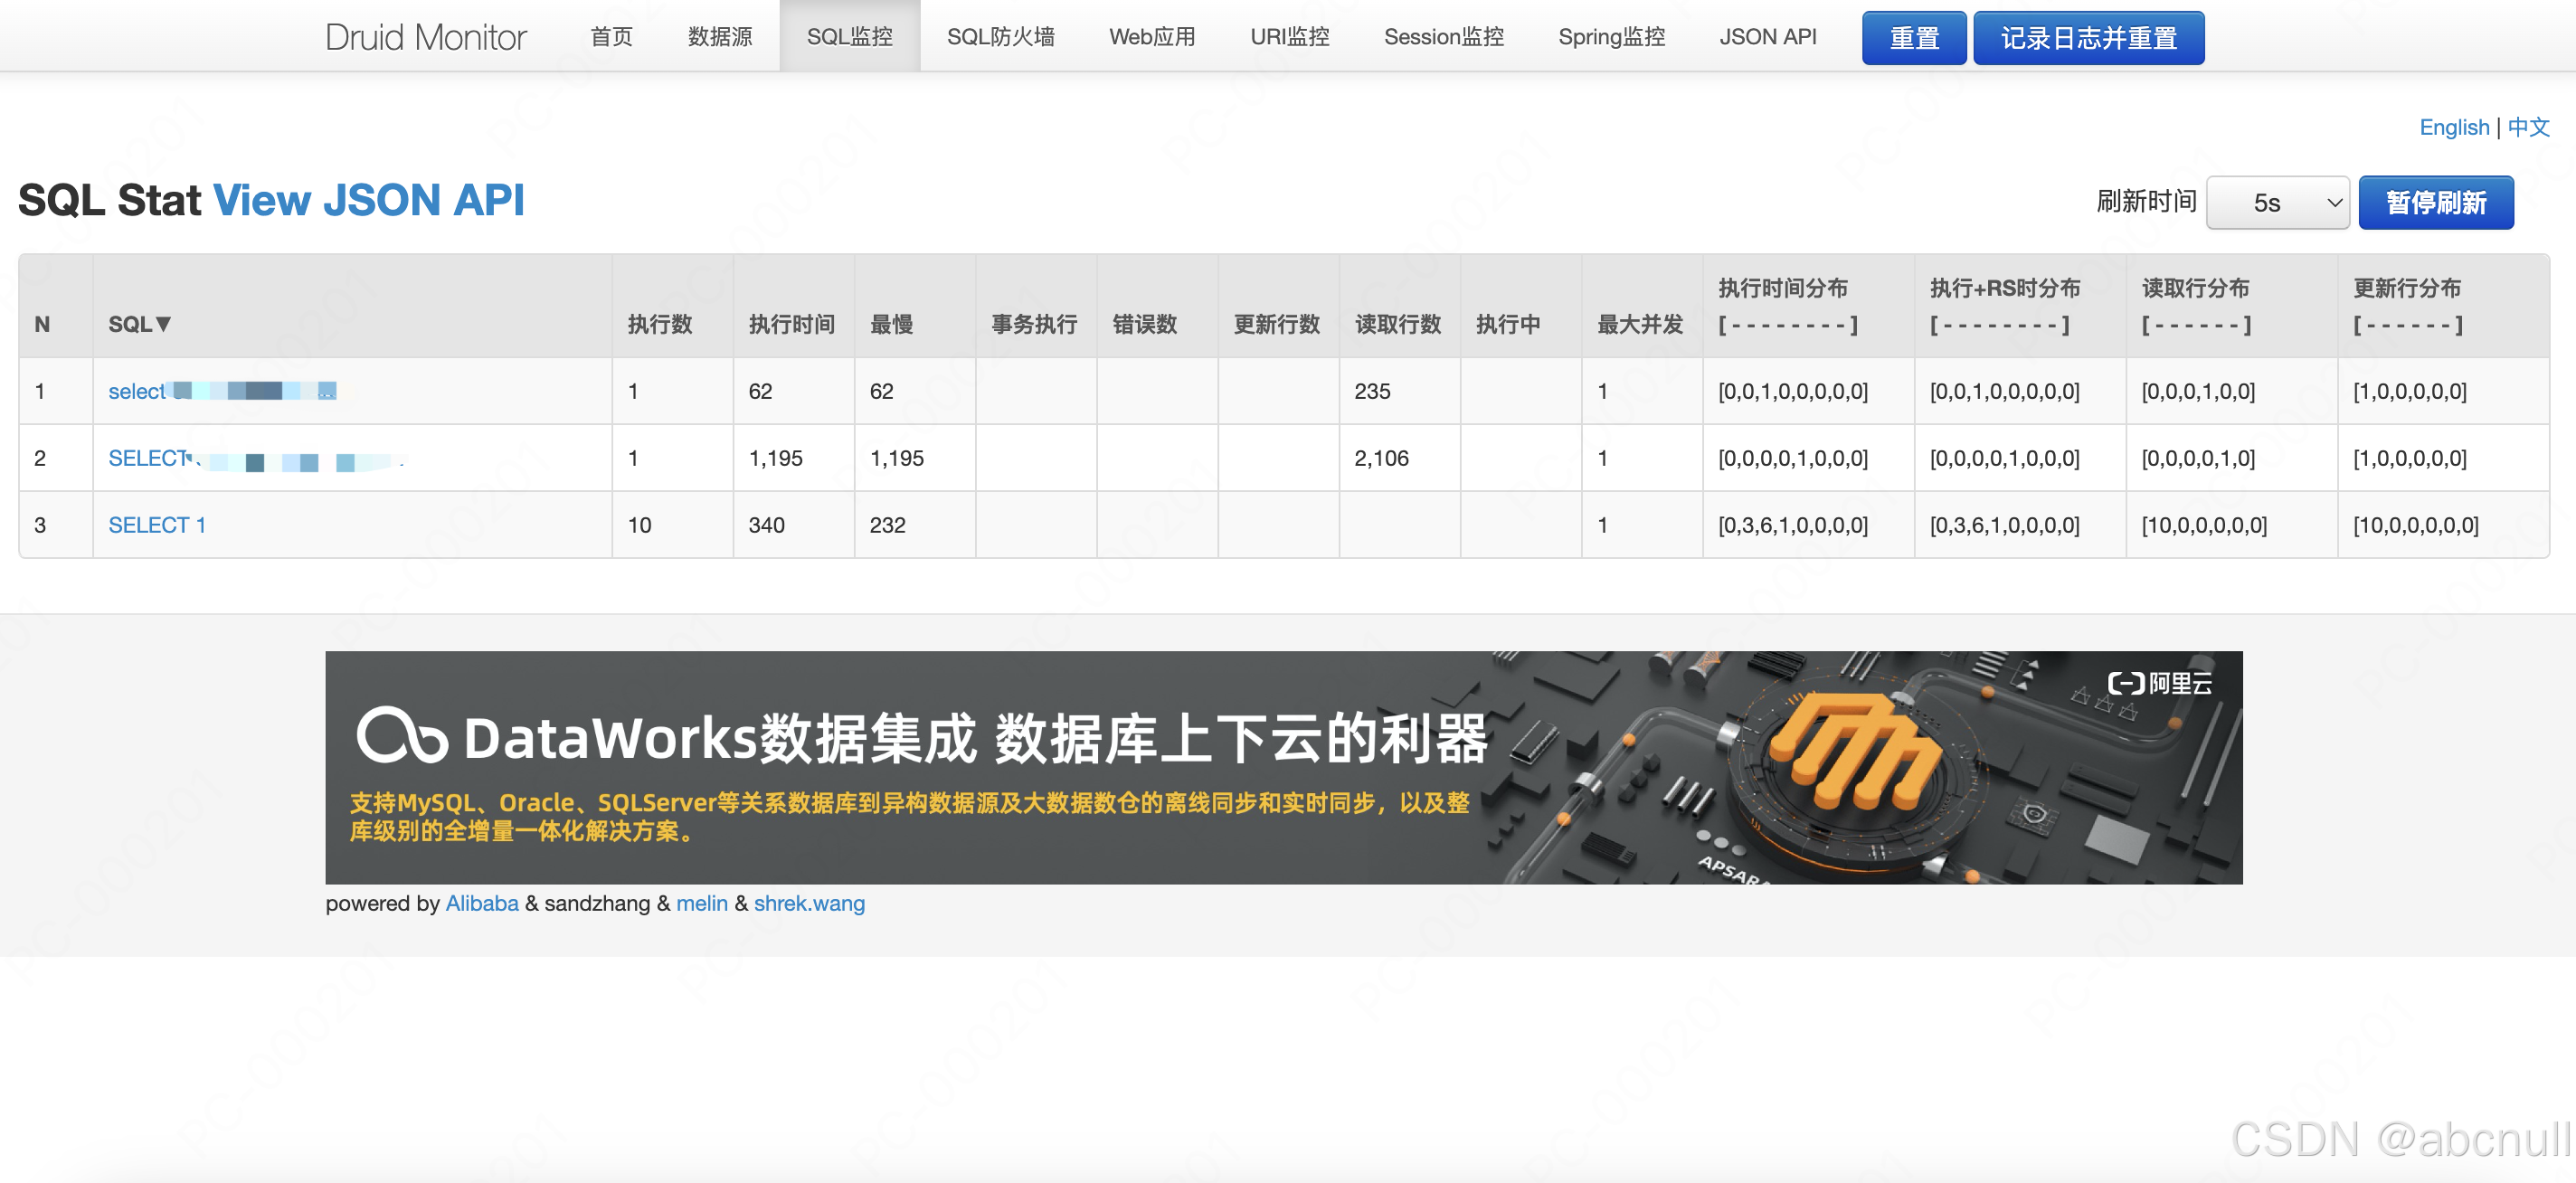Sort by the 最慢 column header
2576x1183 pixels.
coord(891,324)
